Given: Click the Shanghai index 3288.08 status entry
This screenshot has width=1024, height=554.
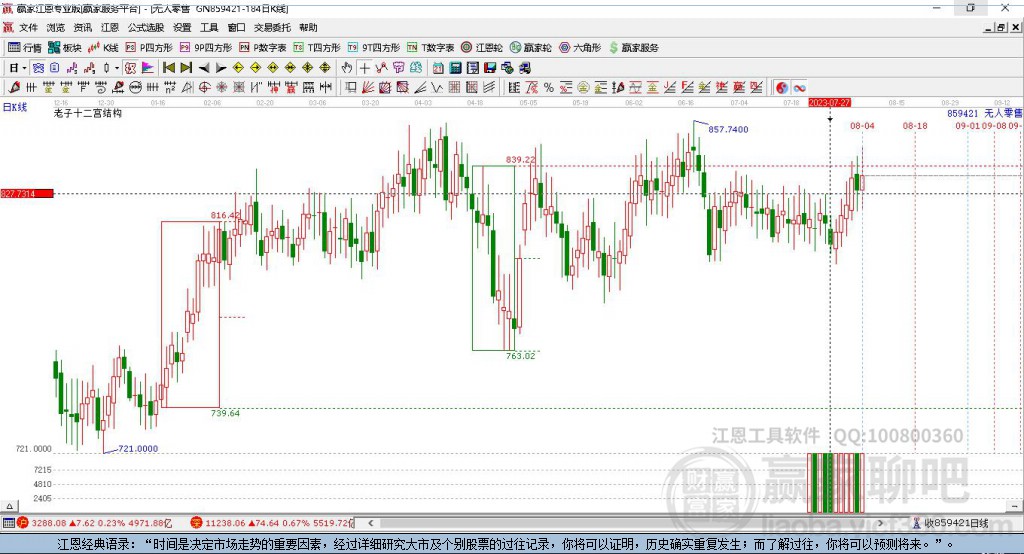Looking at the screenshot, I should [x=94, y=523].
